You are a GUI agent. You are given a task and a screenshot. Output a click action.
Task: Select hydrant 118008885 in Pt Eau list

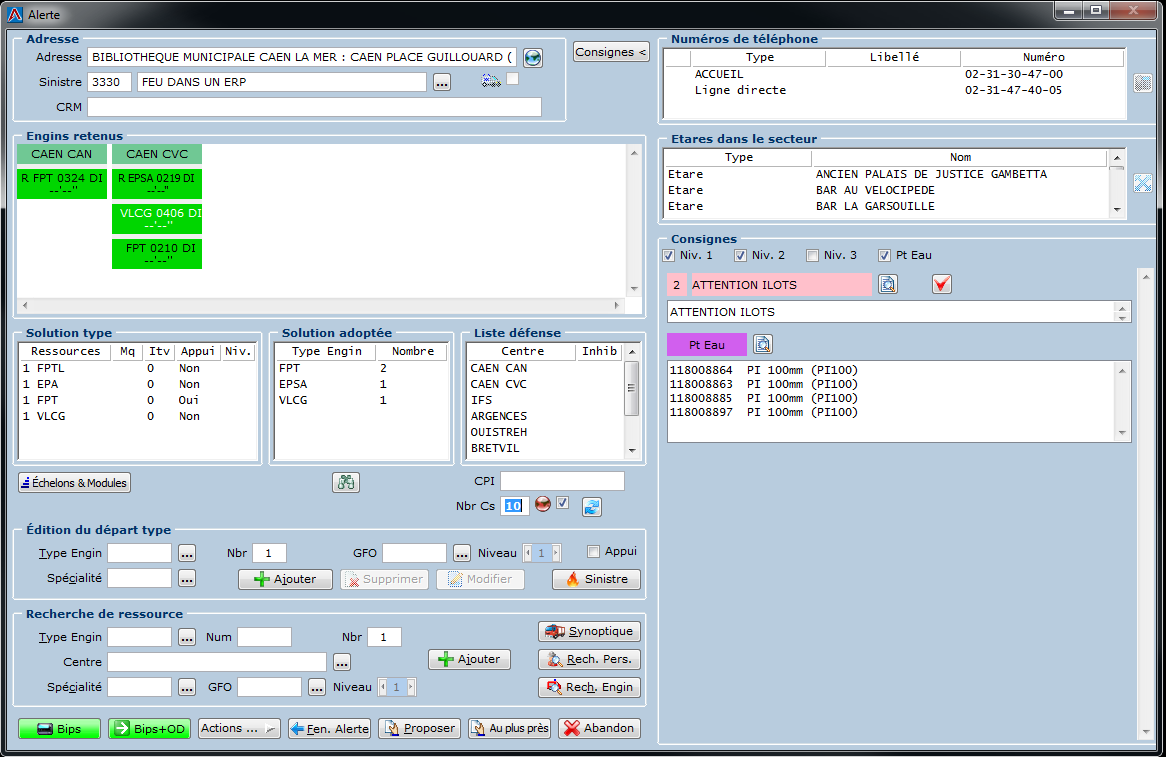click(x=764, y=398)
